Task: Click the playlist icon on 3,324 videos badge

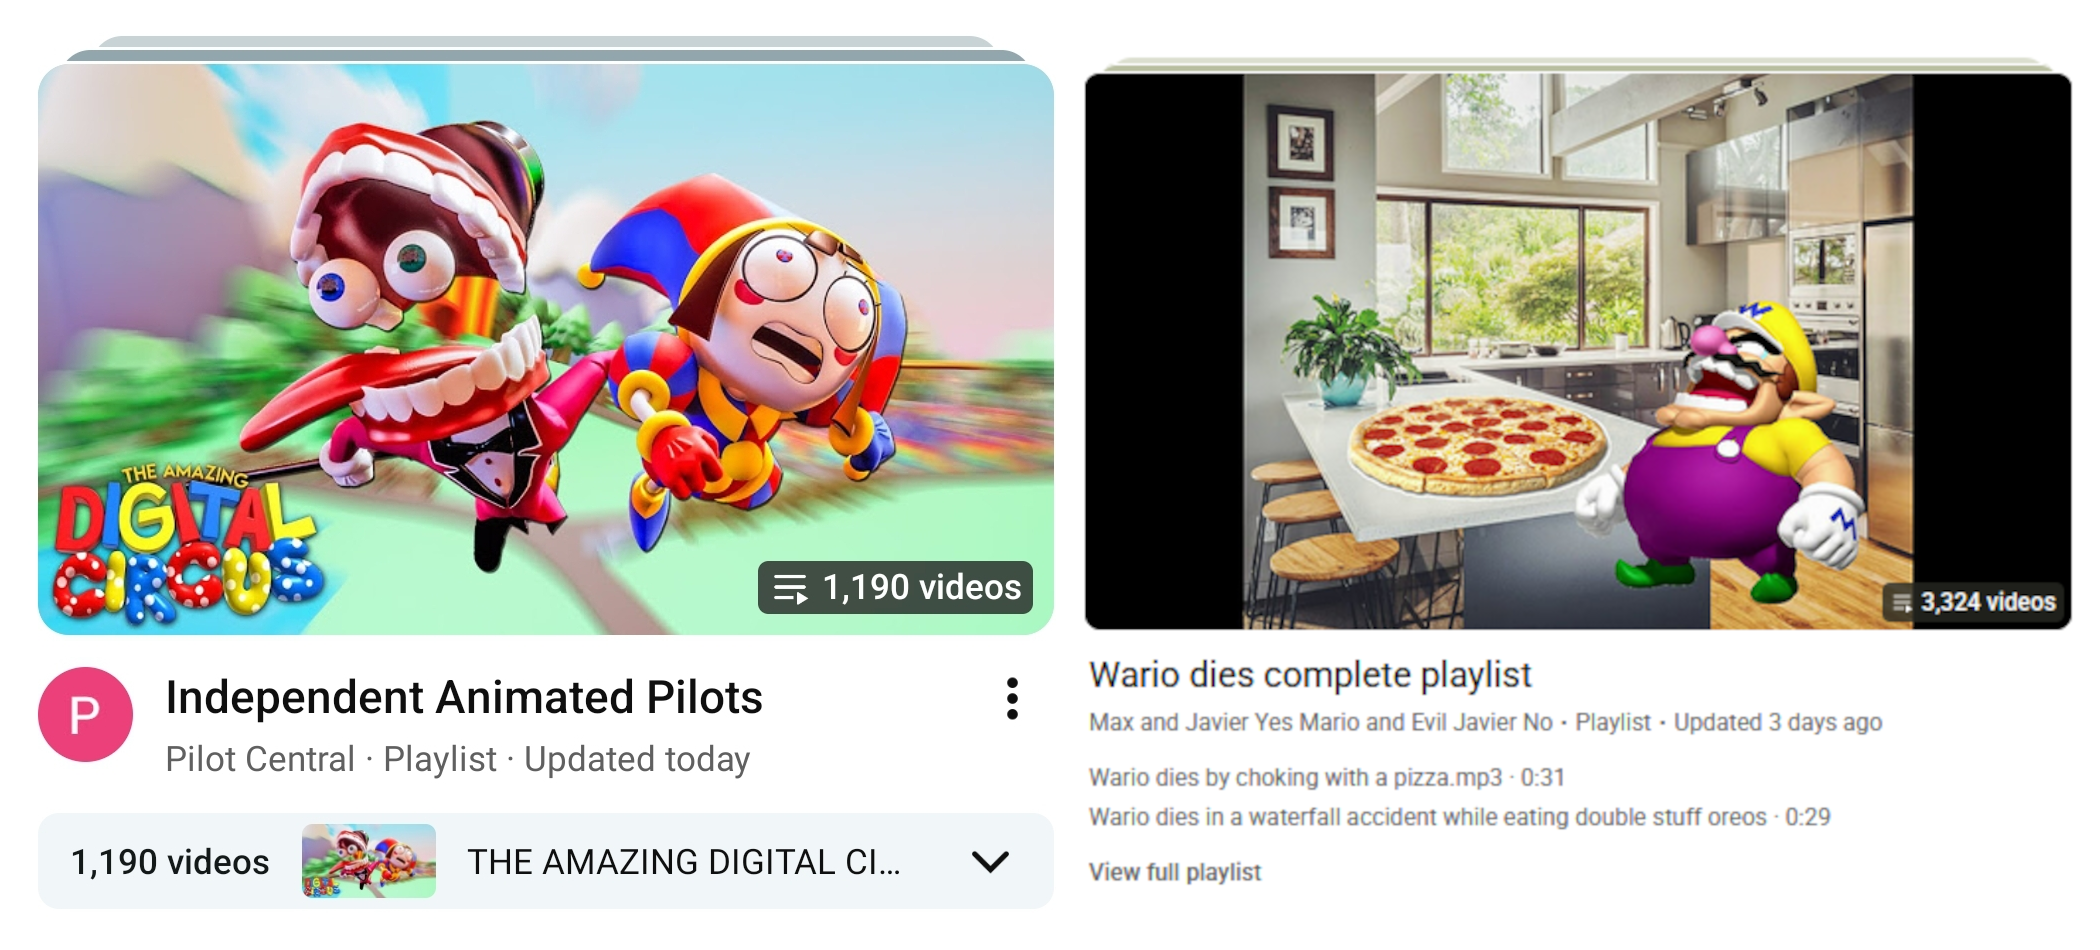Action: coord(1901,602)
